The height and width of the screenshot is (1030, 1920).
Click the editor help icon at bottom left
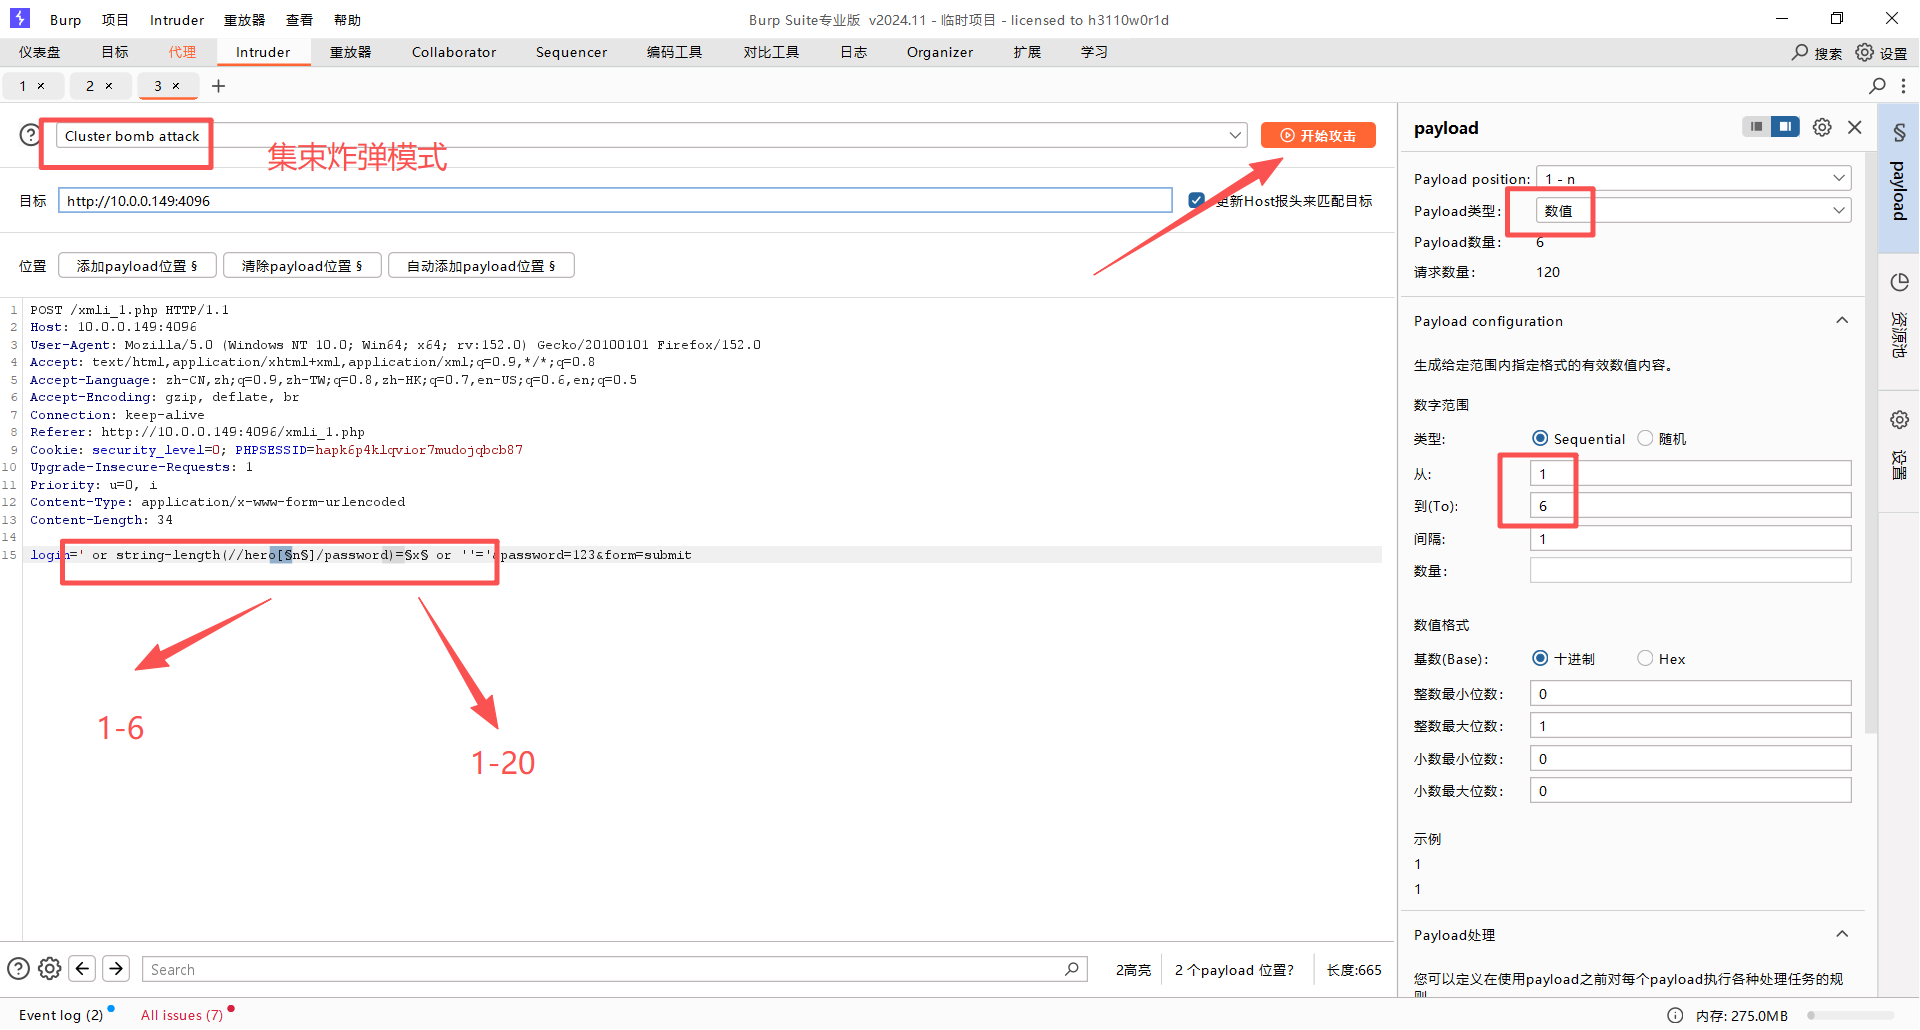(18, 969)
